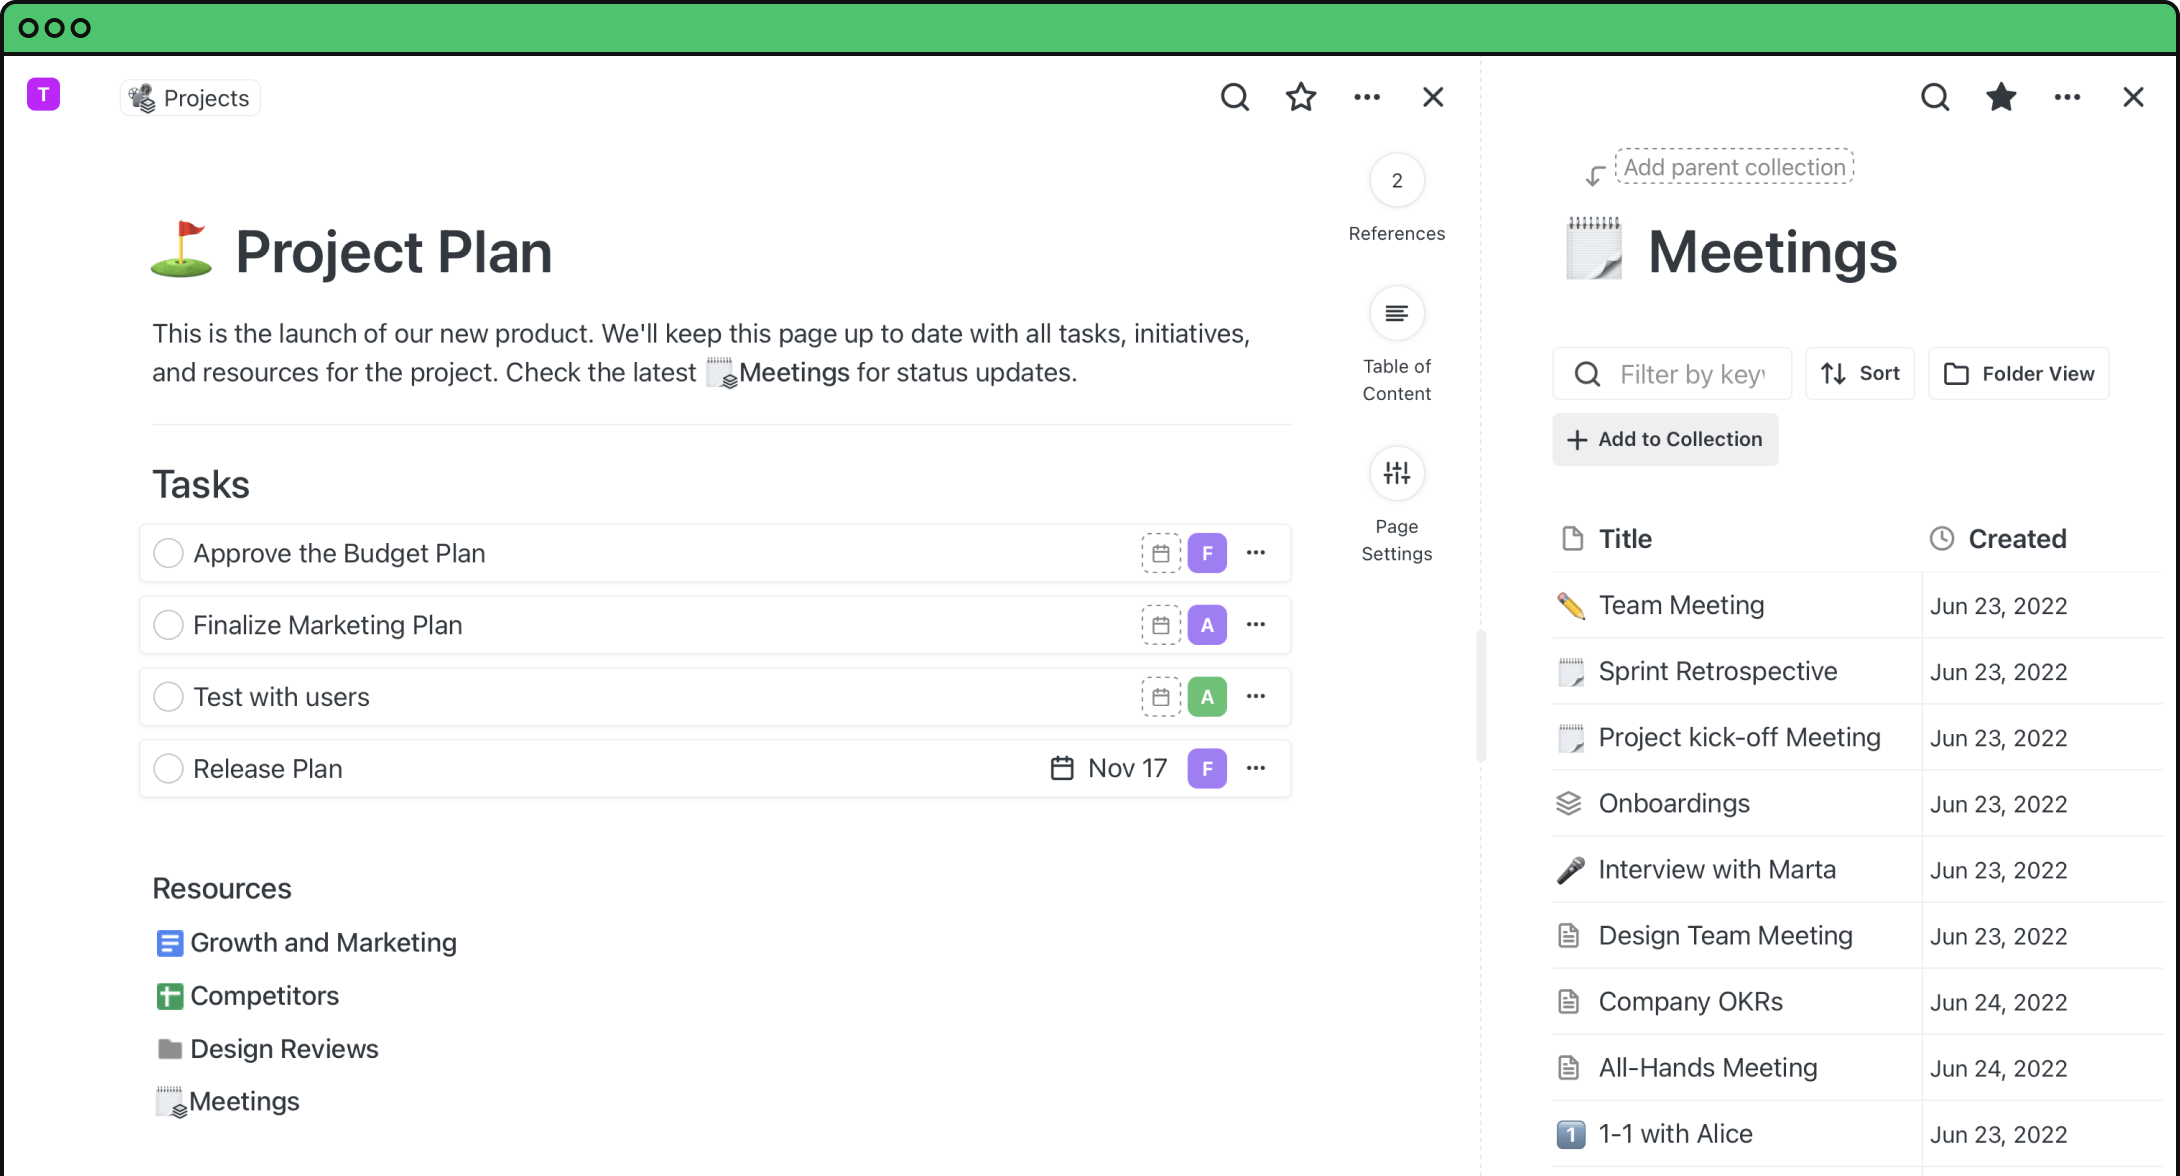
Task: Open Table of Content panel
Action: (x=1396, y=314)
